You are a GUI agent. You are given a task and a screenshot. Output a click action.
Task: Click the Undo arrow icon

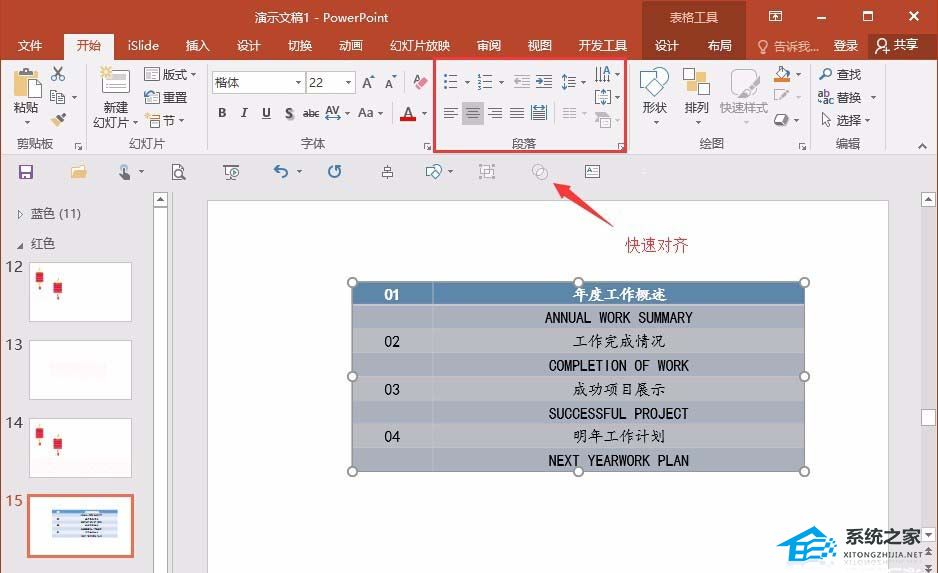pos(280,172)
